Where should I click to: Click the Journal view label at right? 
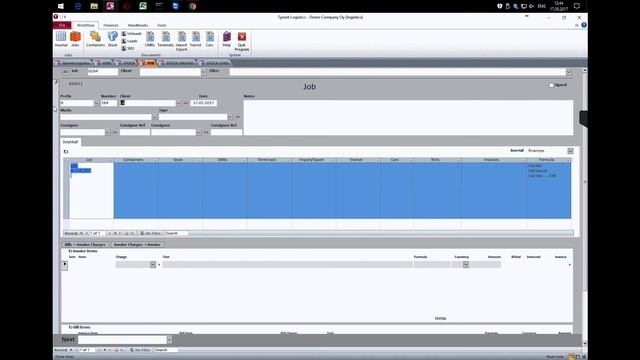[x=517, y=151]
